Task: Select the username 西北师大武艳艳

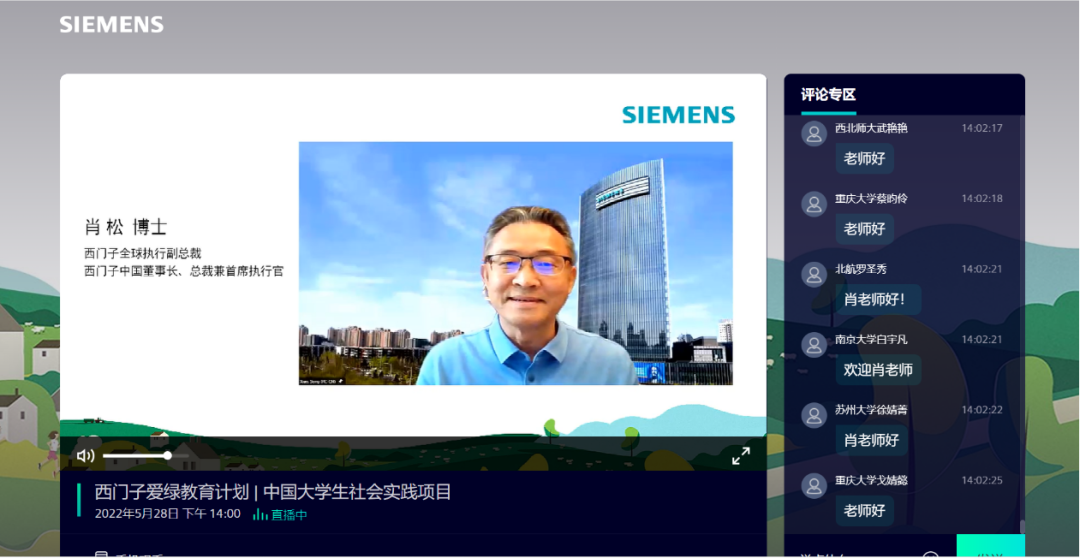Action: [871, 128]
